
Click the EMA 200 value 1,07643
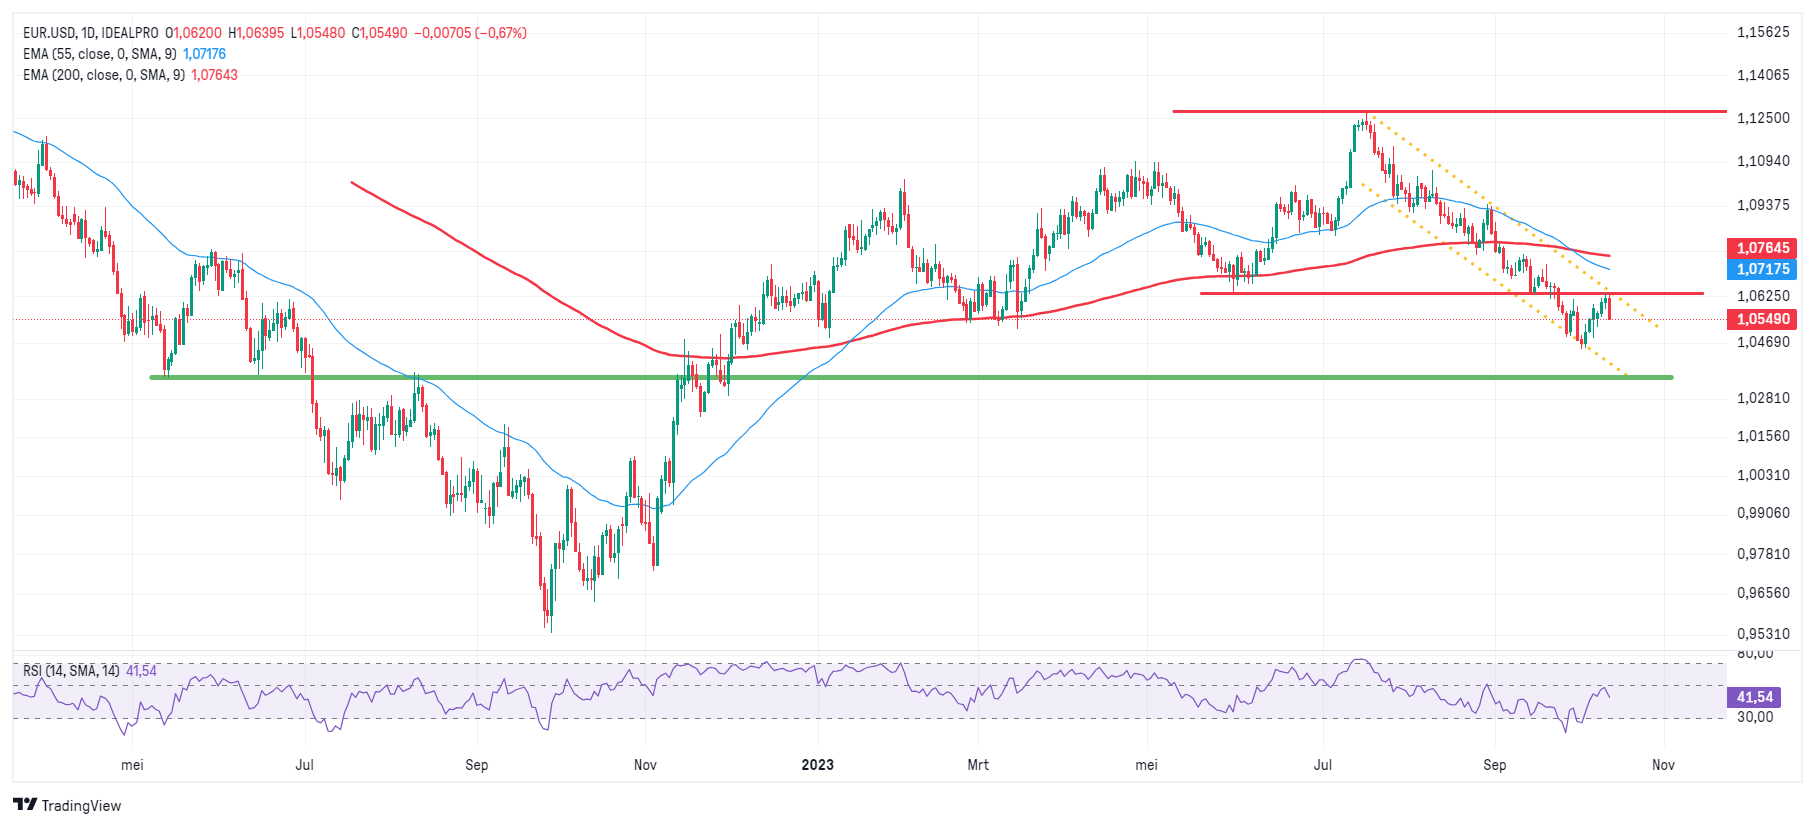click(214, 75)
